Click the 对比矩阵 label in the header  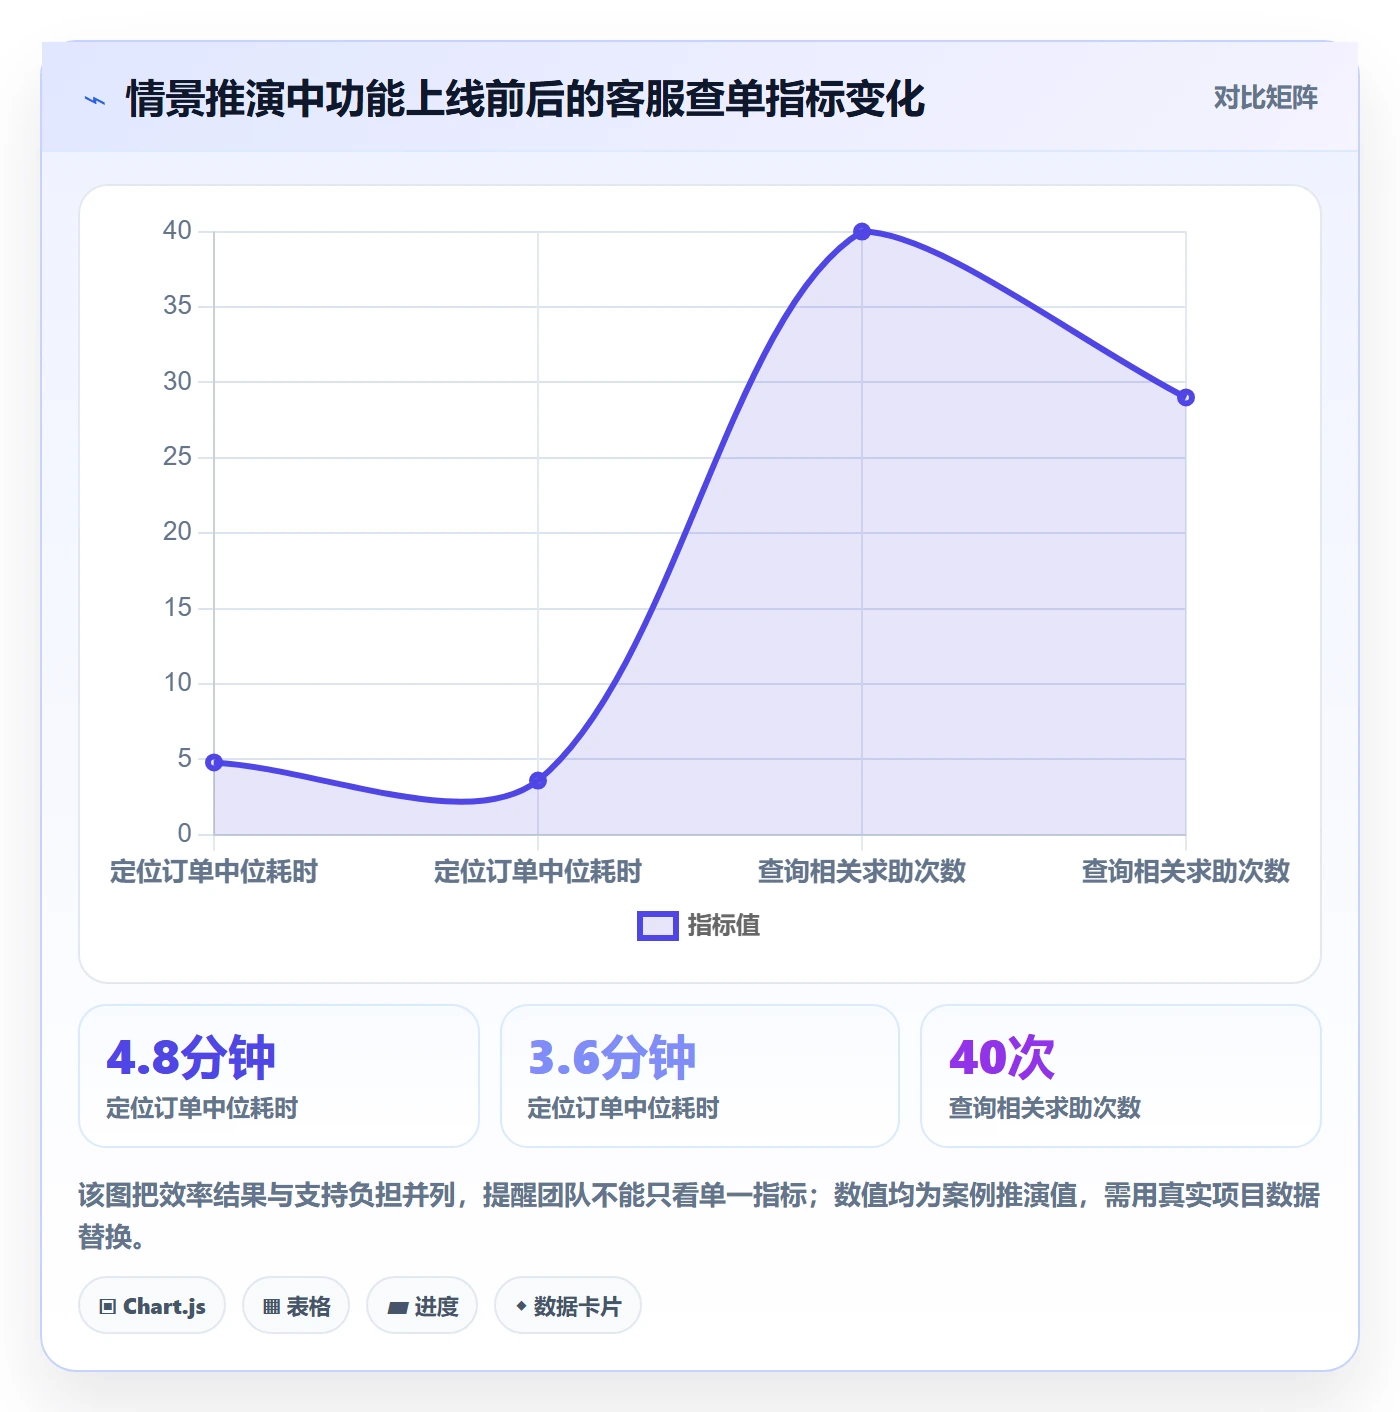click(1265, 98)
